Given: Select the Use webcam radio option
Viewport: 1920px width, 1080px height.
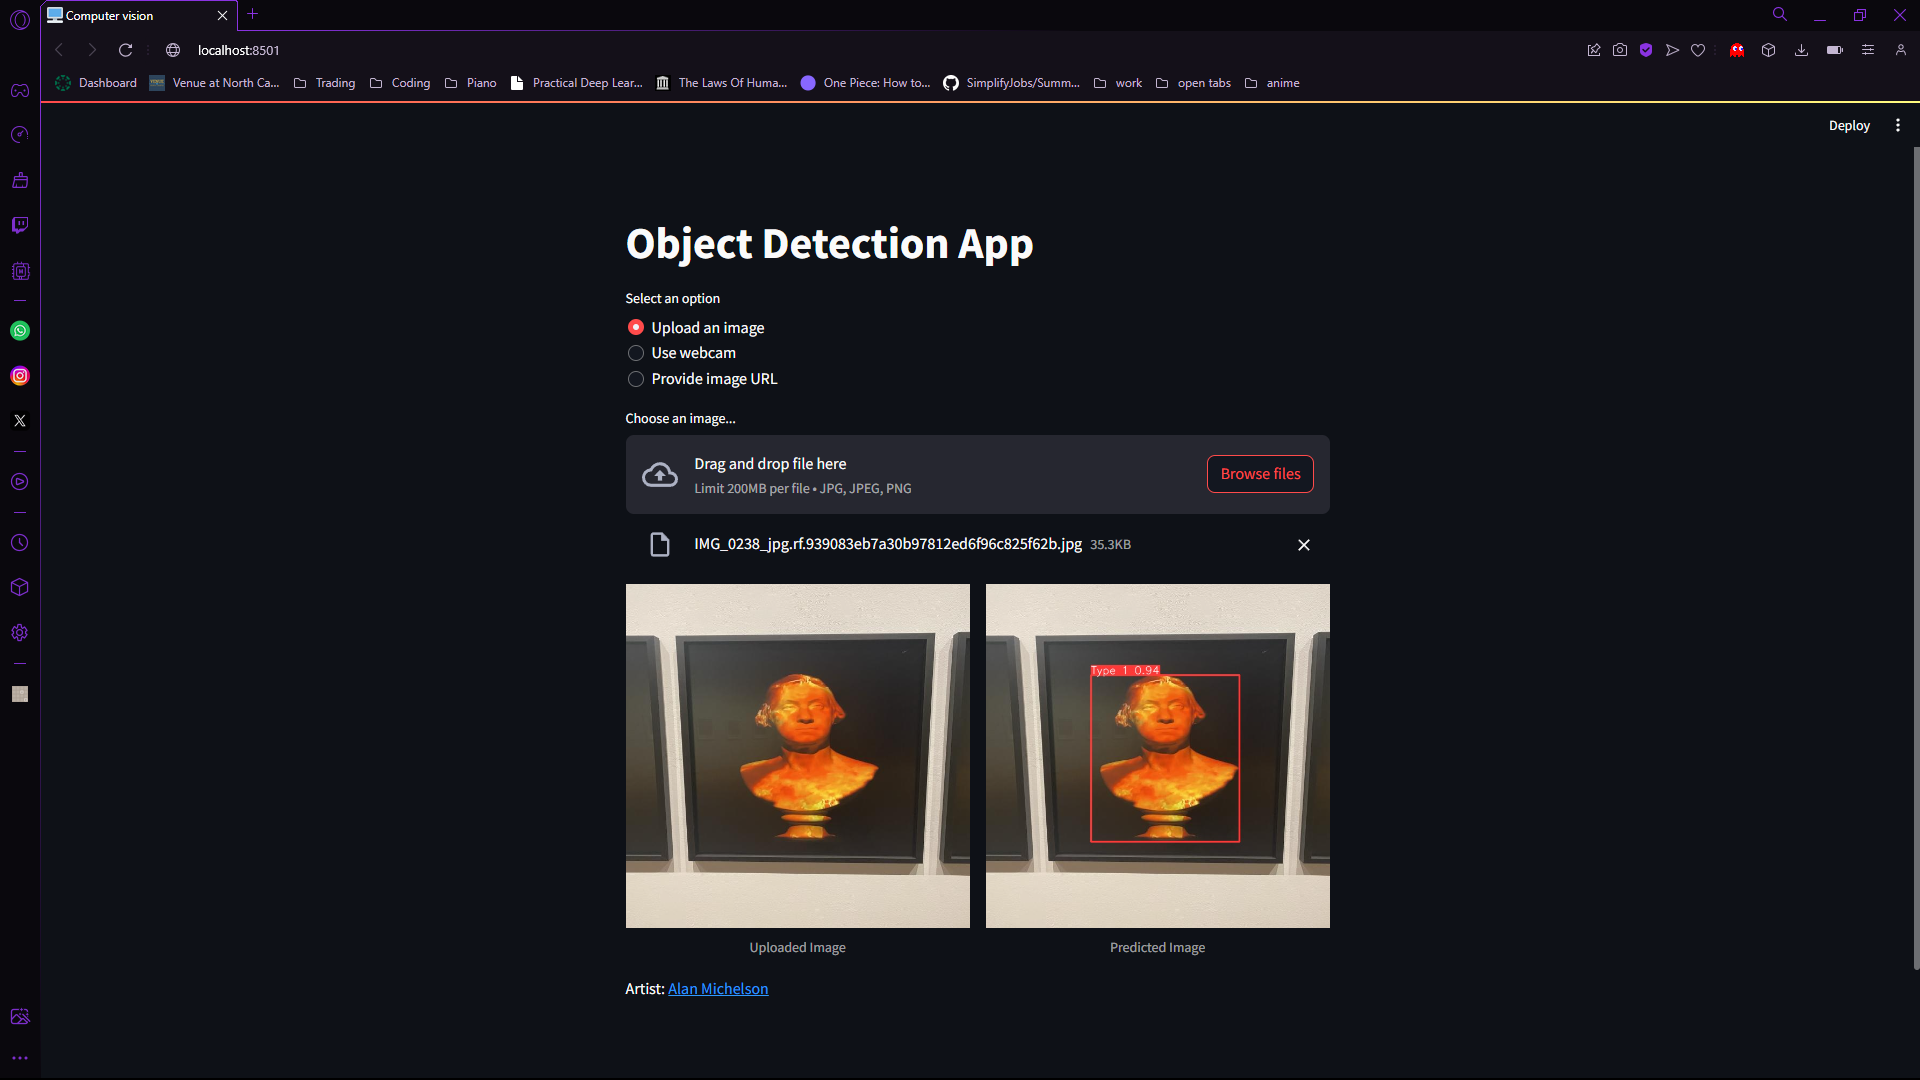Looking at the screenshot, I should pyautogui.click(x=636, y=353).
